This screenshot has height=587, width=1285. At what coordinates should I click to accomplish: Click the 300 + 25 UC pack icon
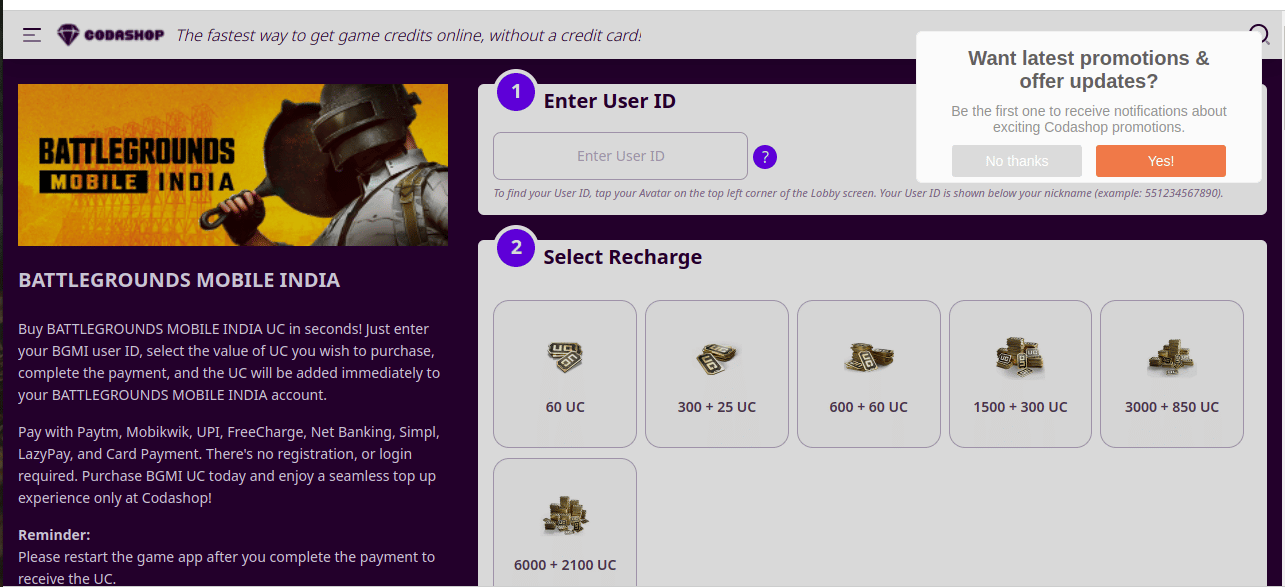point(716,356)
